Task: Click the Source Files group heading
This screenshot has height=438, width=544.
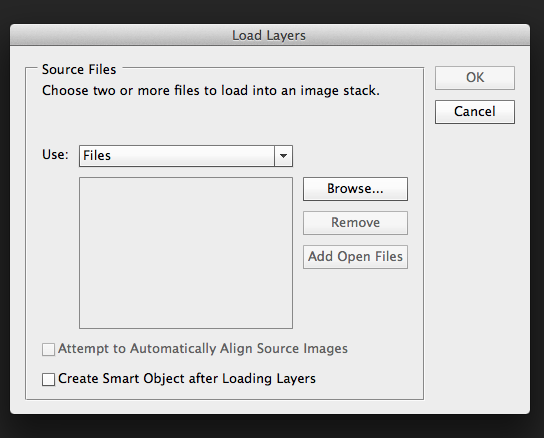Action: (79, 69)
